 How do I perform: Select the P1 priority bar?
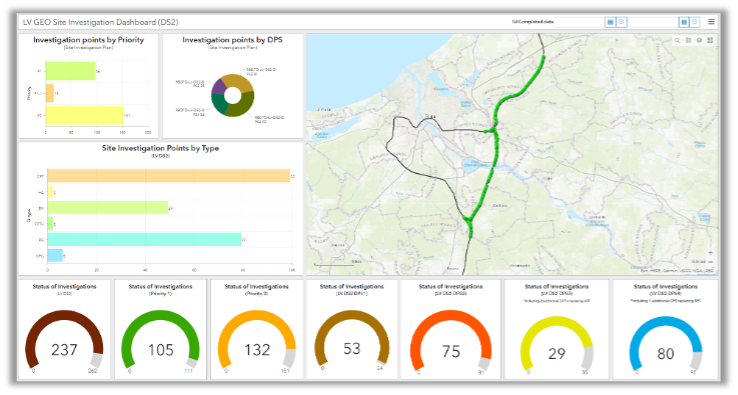coord(71,71)
